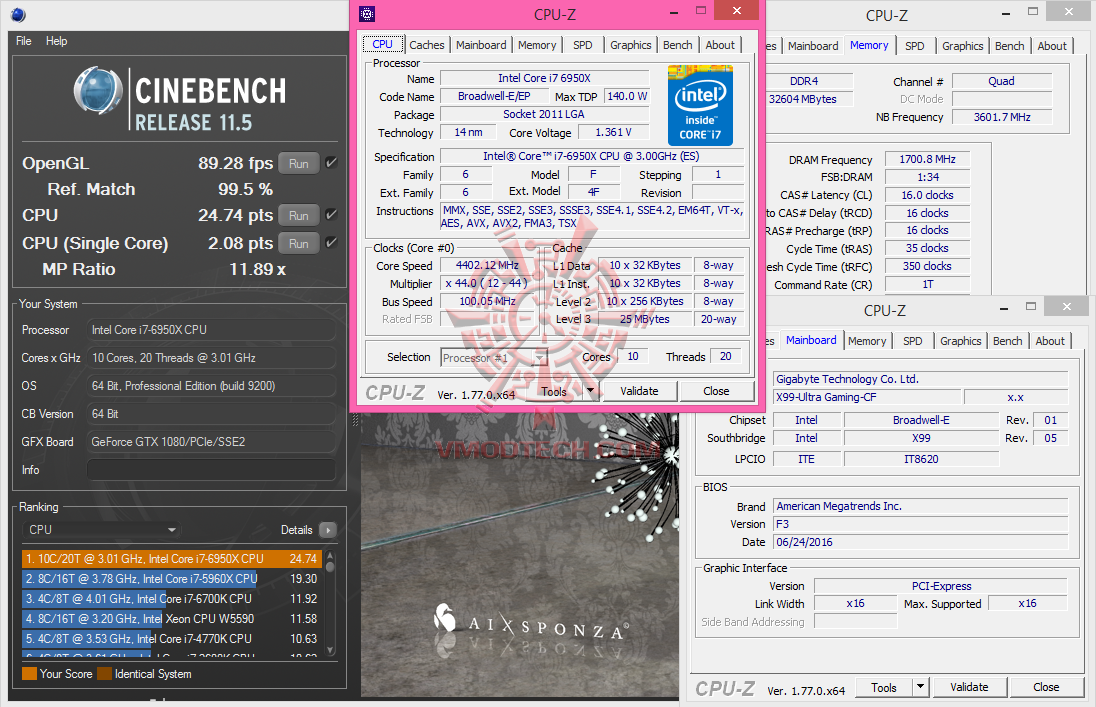Select Mainboard tab in bottom-right CPU-Z window

[x=811, y=340]
